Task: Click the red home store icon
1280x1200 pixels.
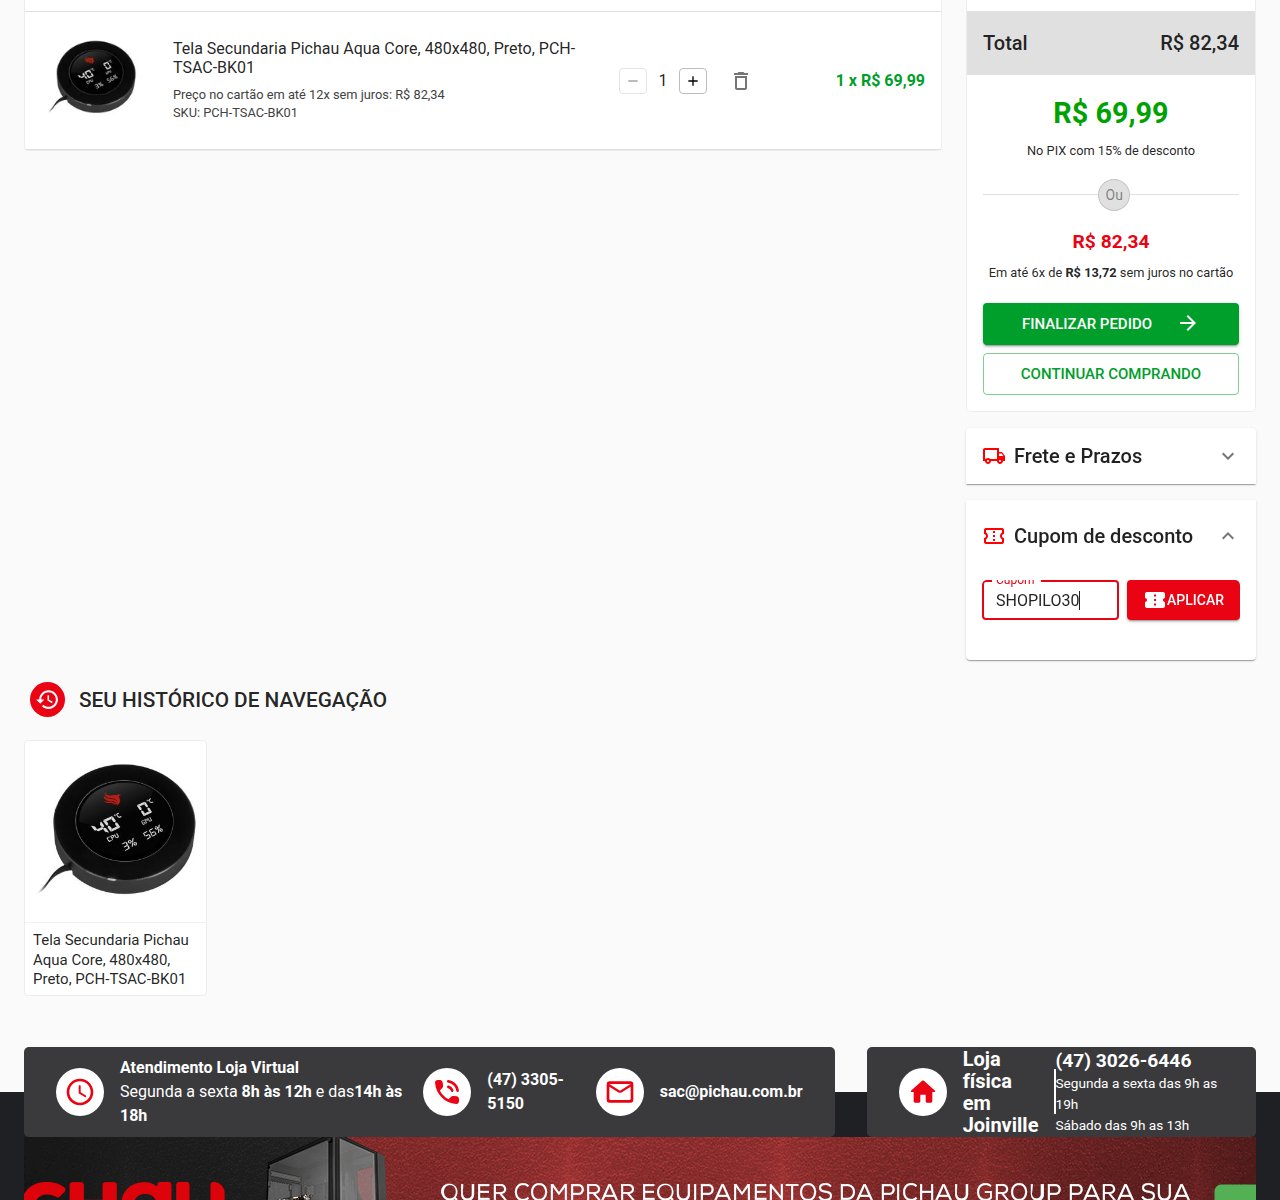Action: 923,1092
